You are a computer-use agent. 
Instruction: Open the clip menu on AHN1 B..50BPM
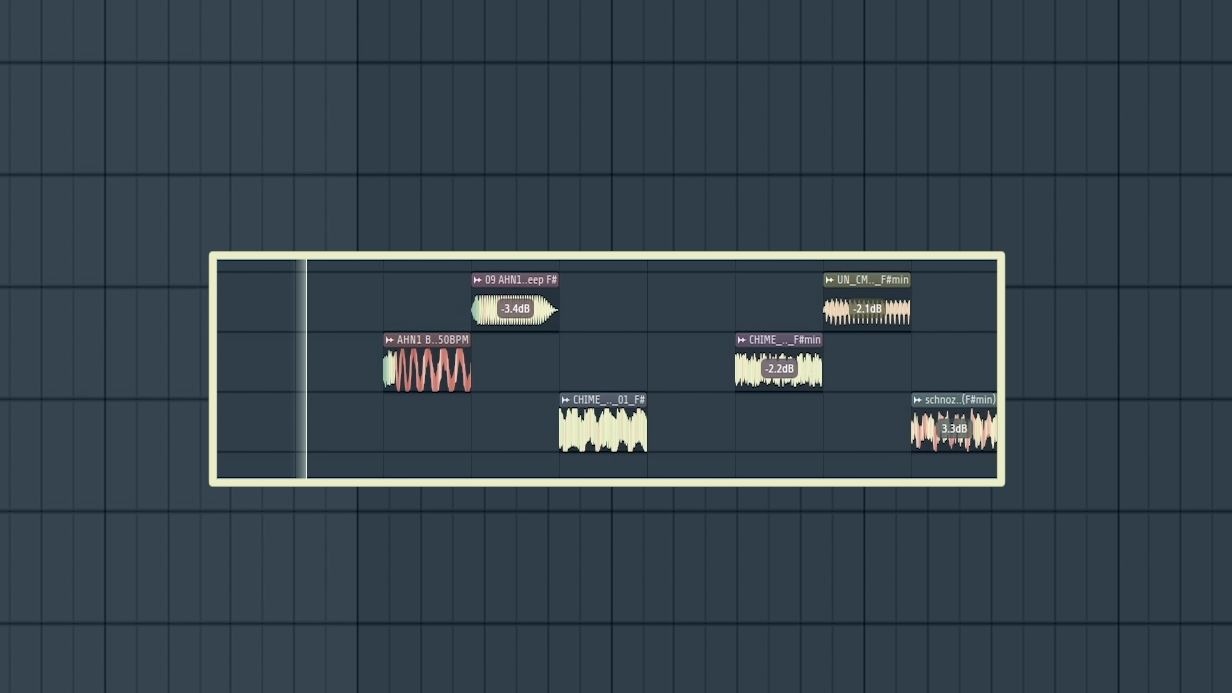tap(388, 339)
